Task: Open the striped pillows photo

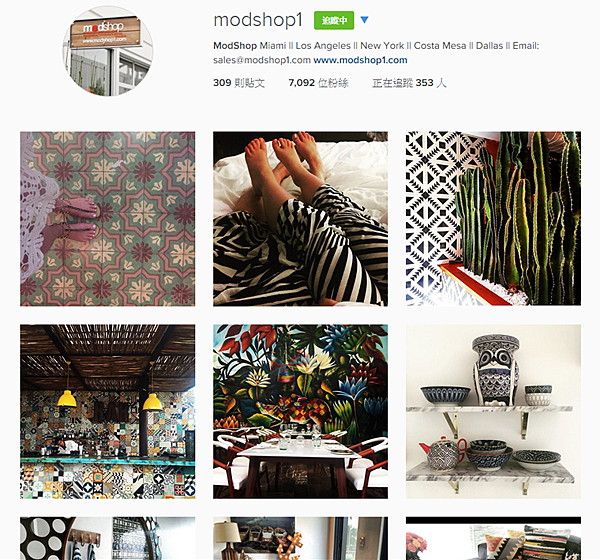Action: pos(493,539)
